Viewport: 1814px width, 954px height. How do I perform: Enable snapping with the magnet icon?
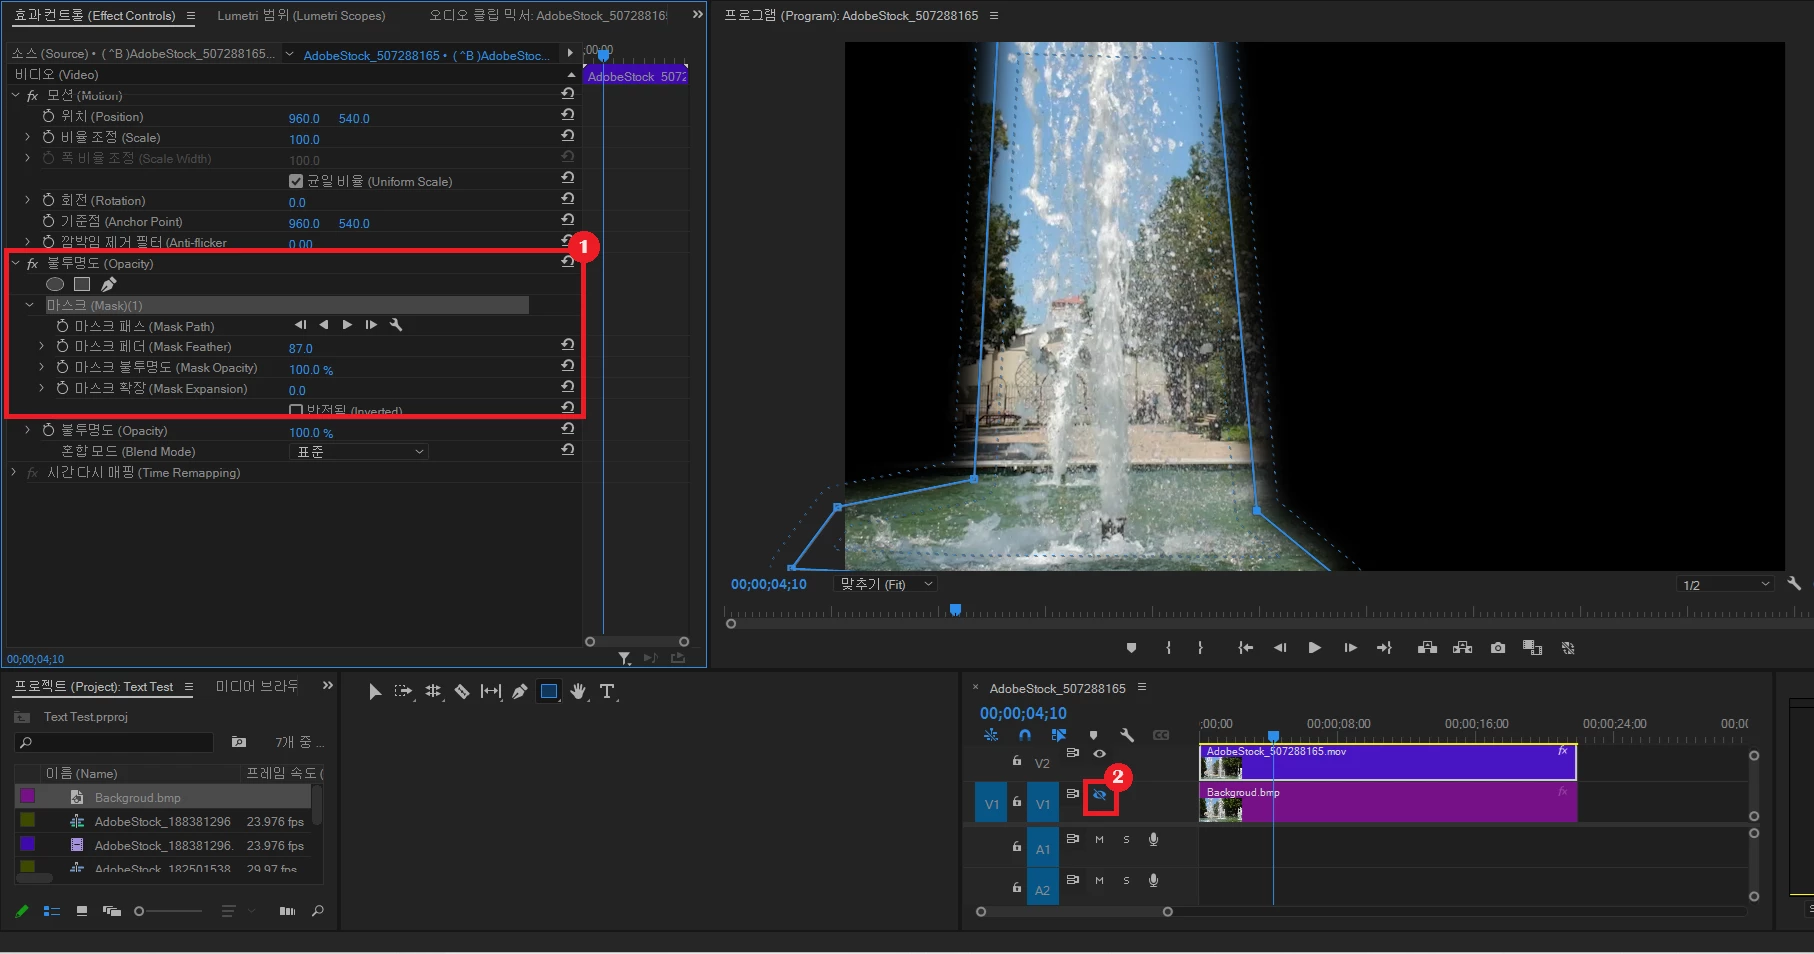1025,735
